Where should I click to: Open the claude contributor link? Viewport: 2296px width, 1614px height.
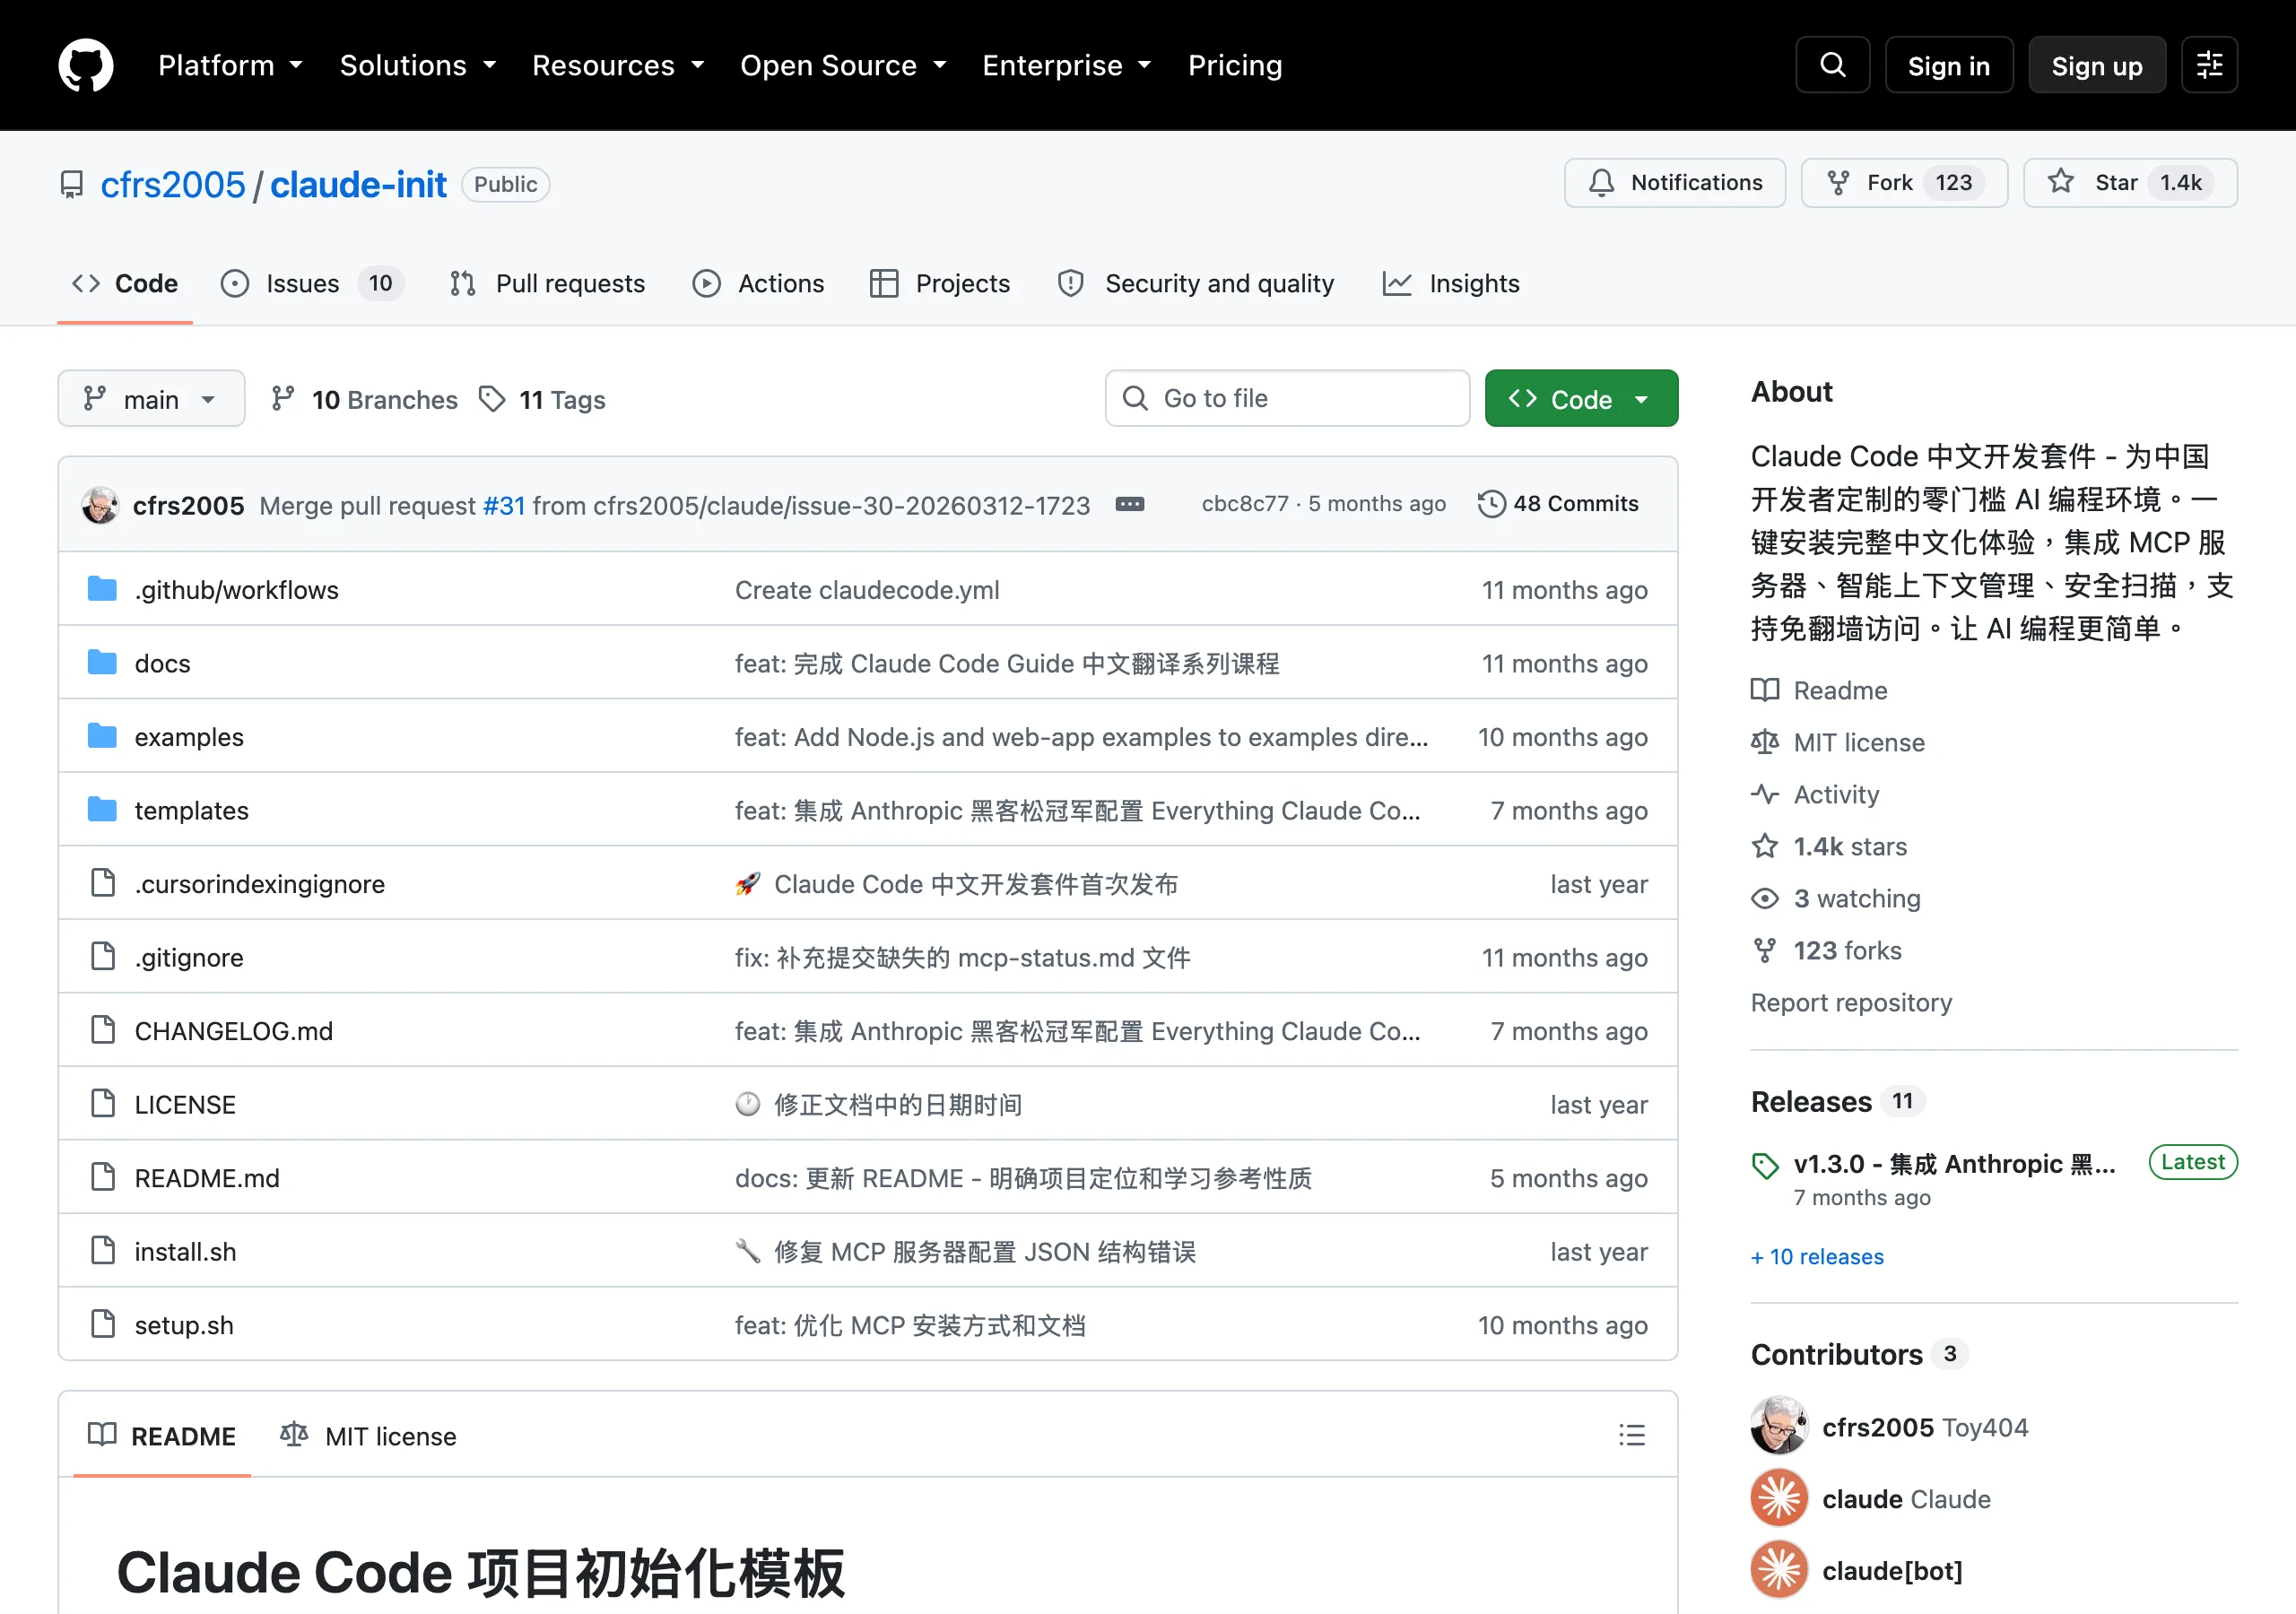click(x=1906, y=1499)
